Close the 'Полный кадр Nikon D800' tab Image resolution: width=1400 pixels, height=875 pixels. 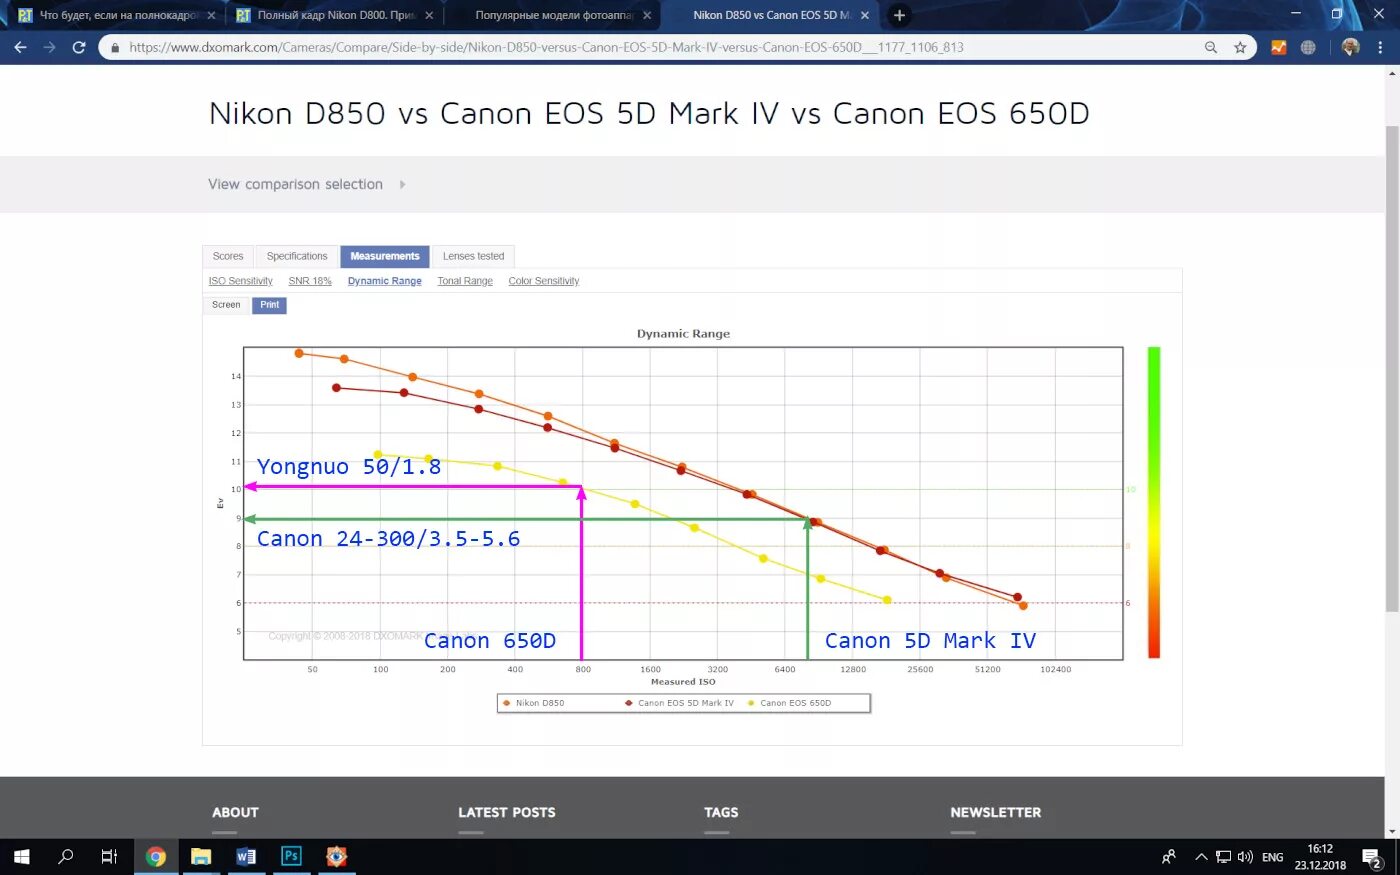[x=429, y=15]
